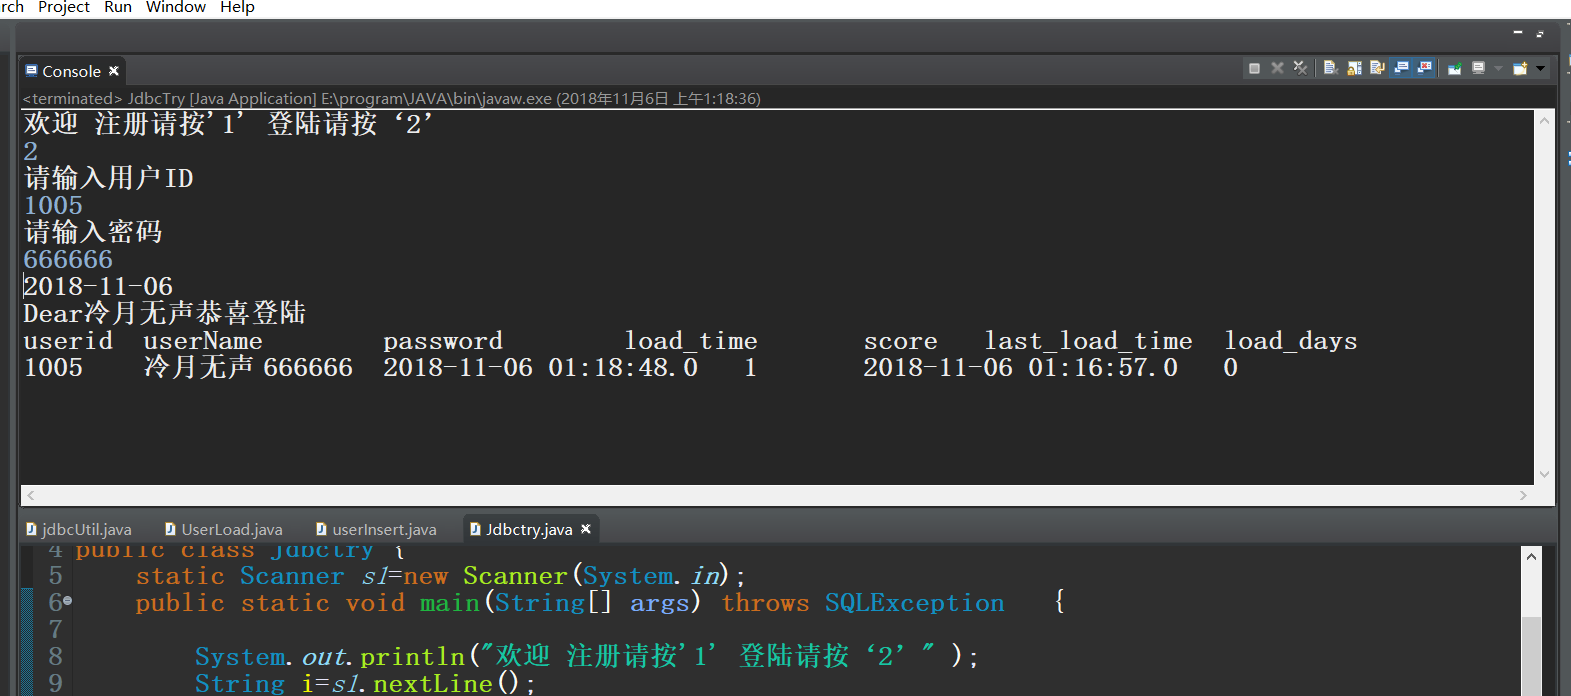Toggle Scroll Lock in the Console toolbar

coord(1354,68)
